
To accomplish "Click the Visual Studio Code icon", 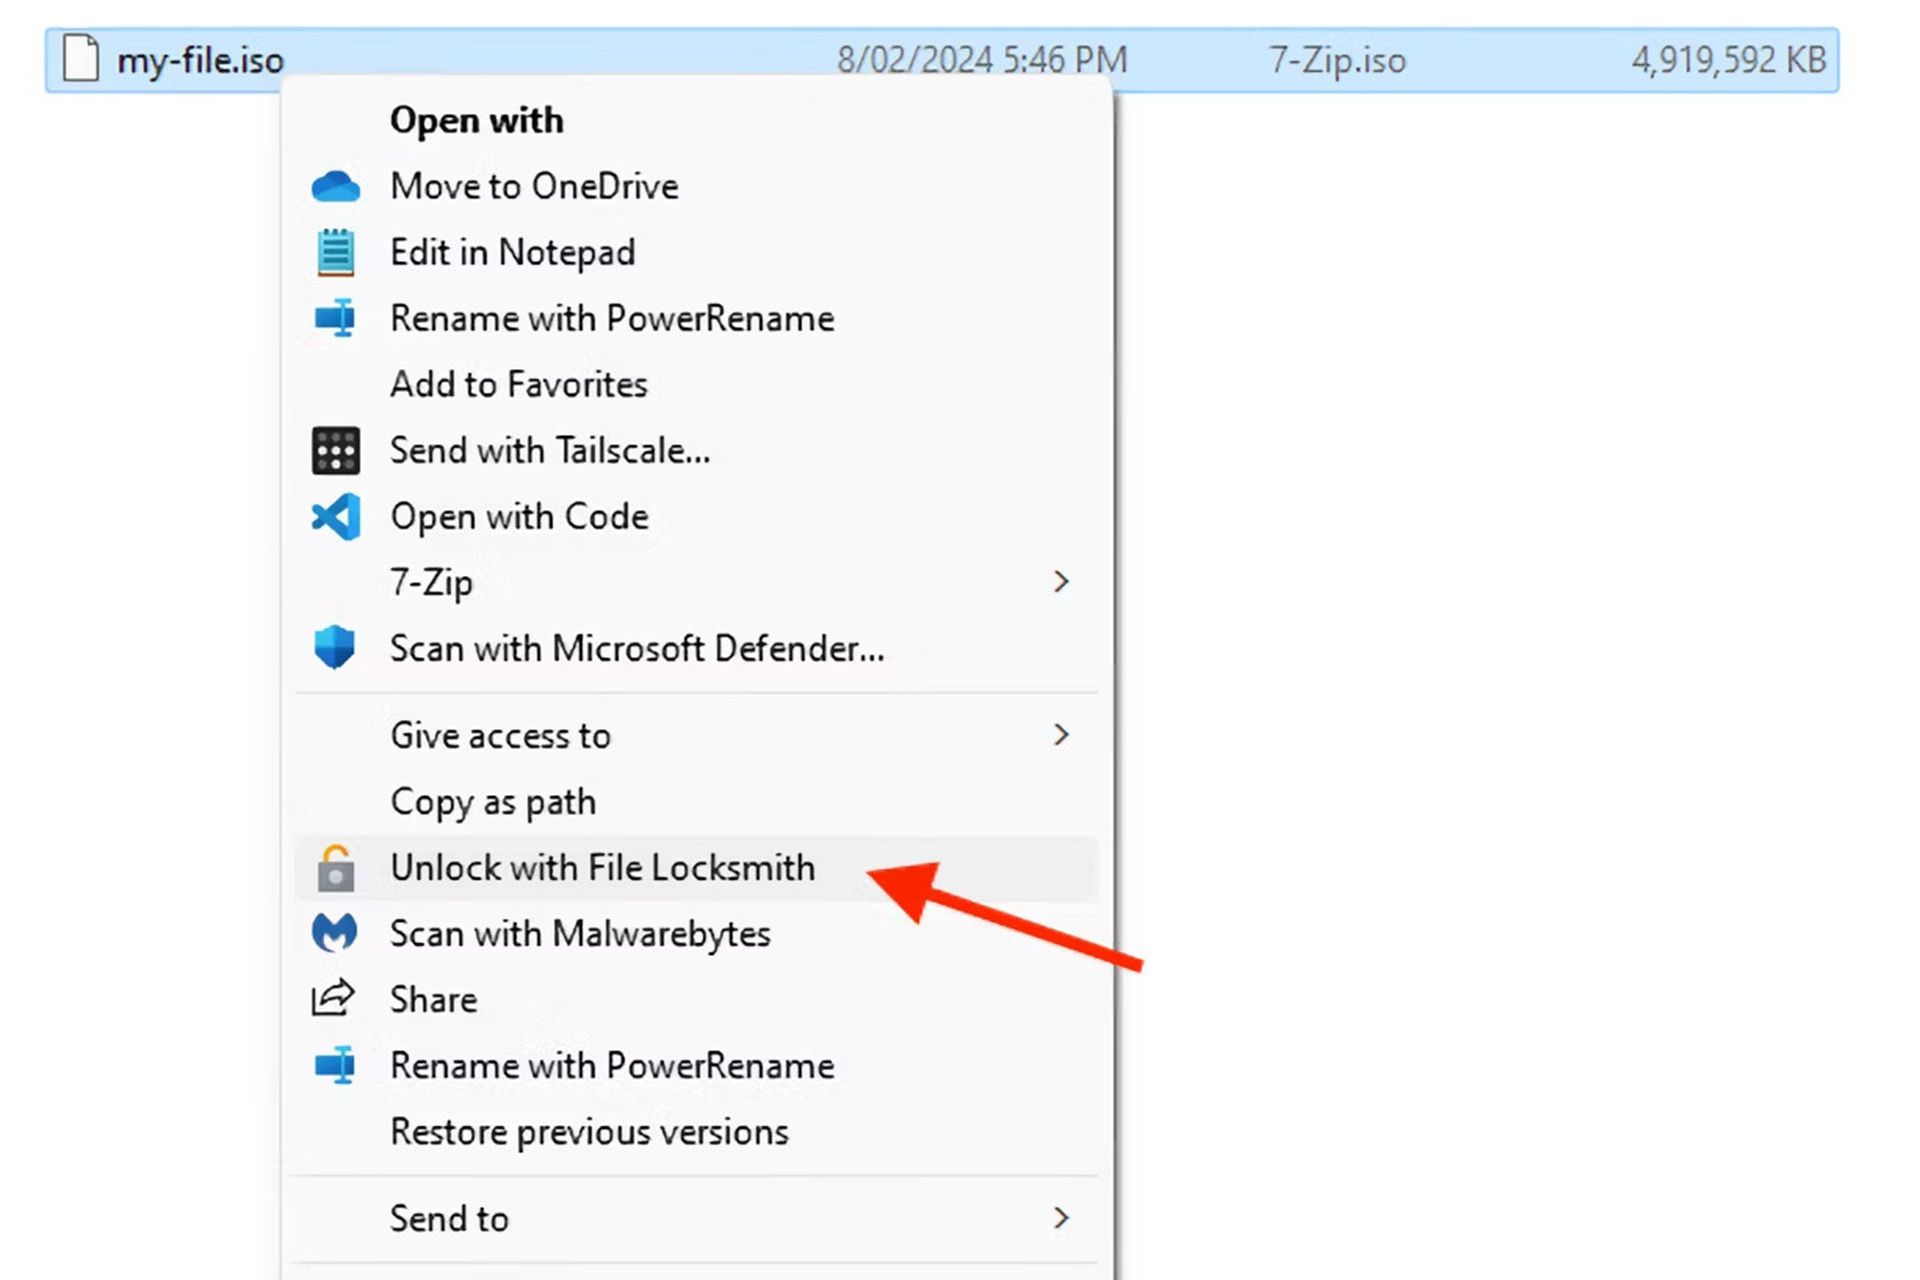I will [335, 517].
